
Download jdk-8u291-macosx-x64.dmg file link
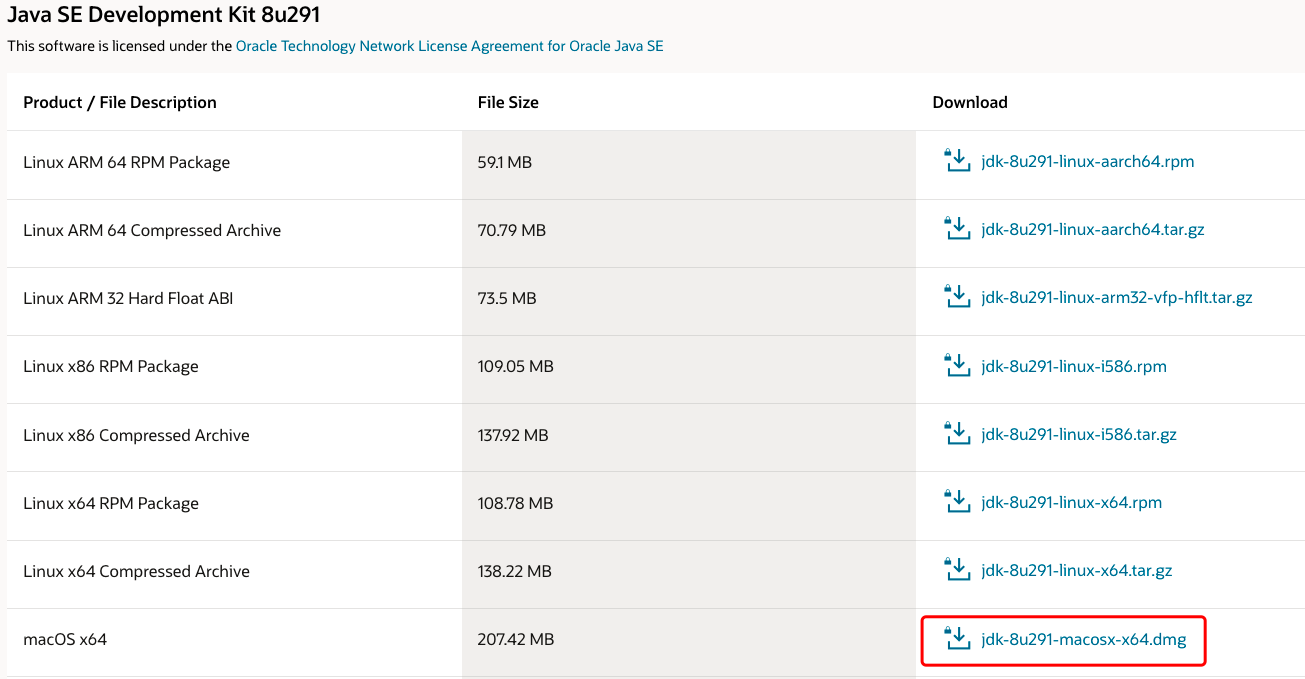tap(1084, 639)
